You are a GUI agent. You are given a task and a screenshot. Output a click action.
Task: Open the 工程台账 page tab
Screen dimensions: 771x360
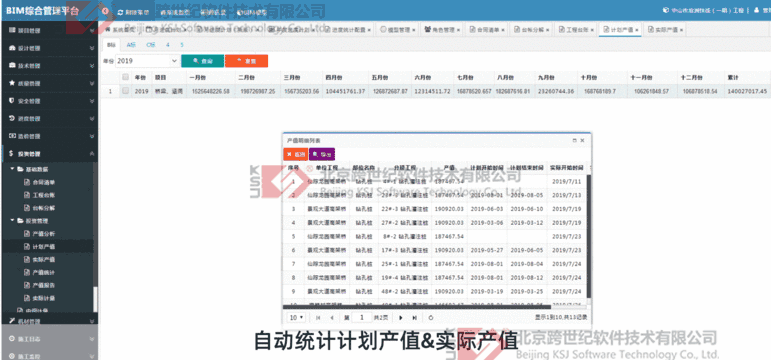click(x=575, y=30)
